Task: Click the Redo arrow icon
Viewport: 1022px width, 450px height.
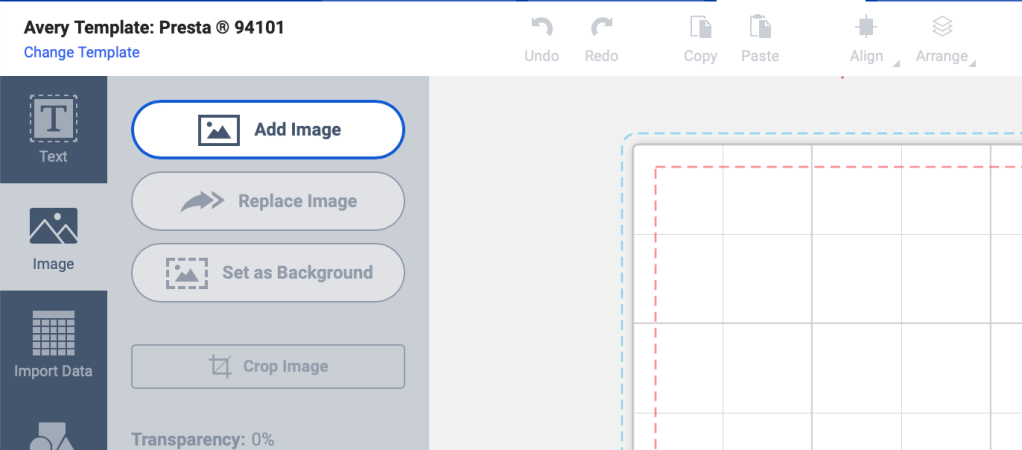Action: click(601, 27)
